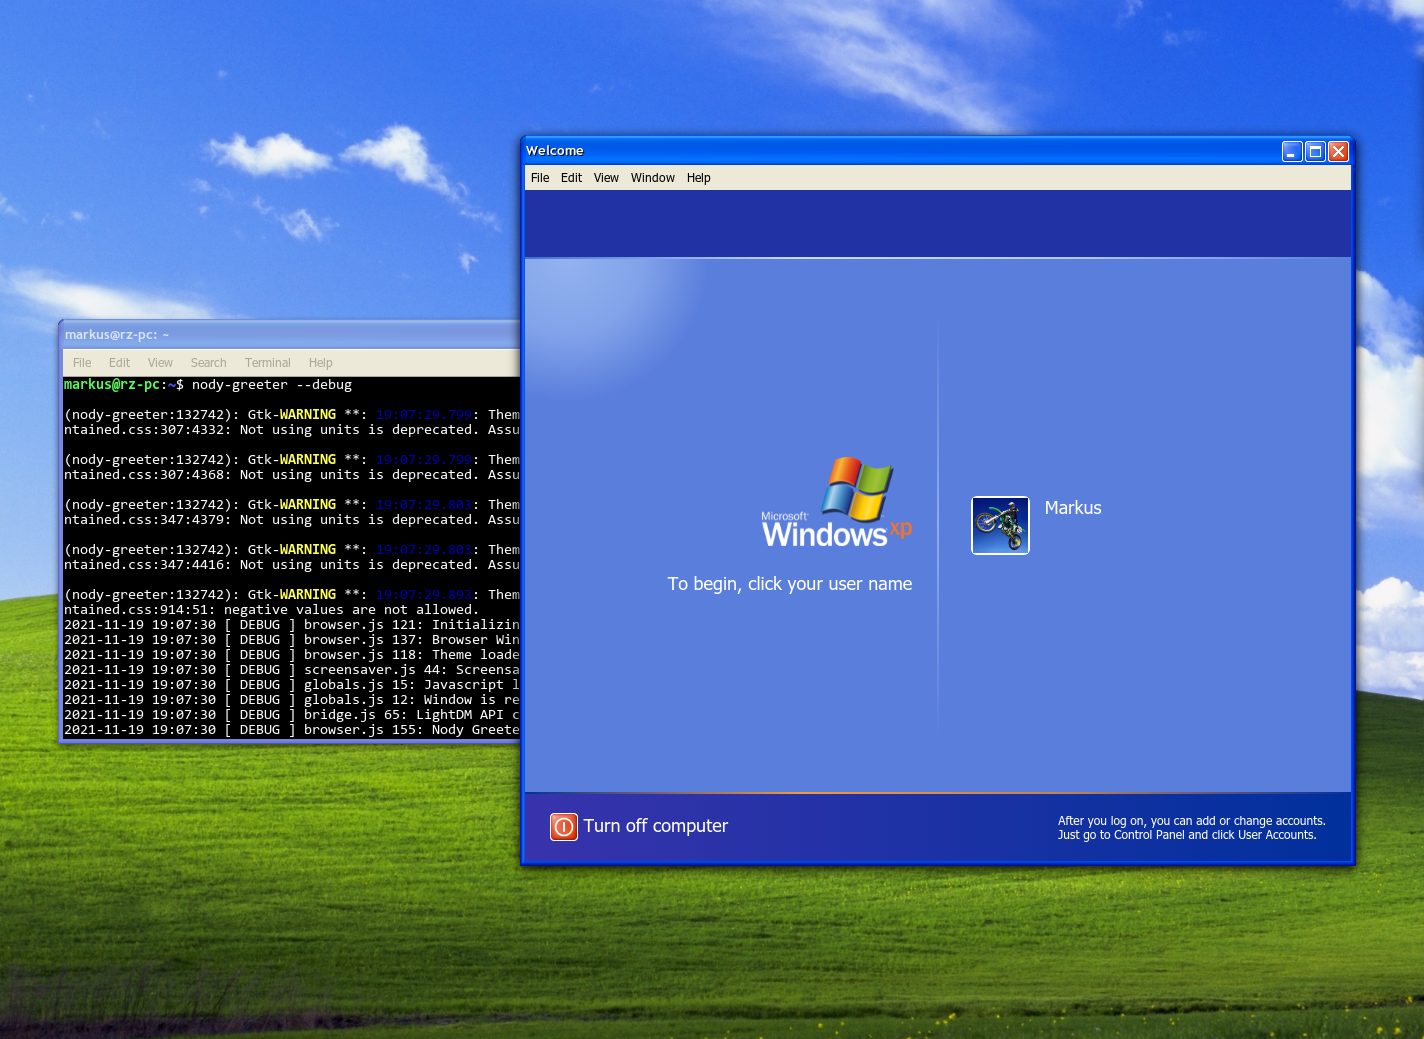Screen dimensions: 1424x1039
Task: Click terminal line 'screensaver.js 44'
Action: tap(292, 670)
